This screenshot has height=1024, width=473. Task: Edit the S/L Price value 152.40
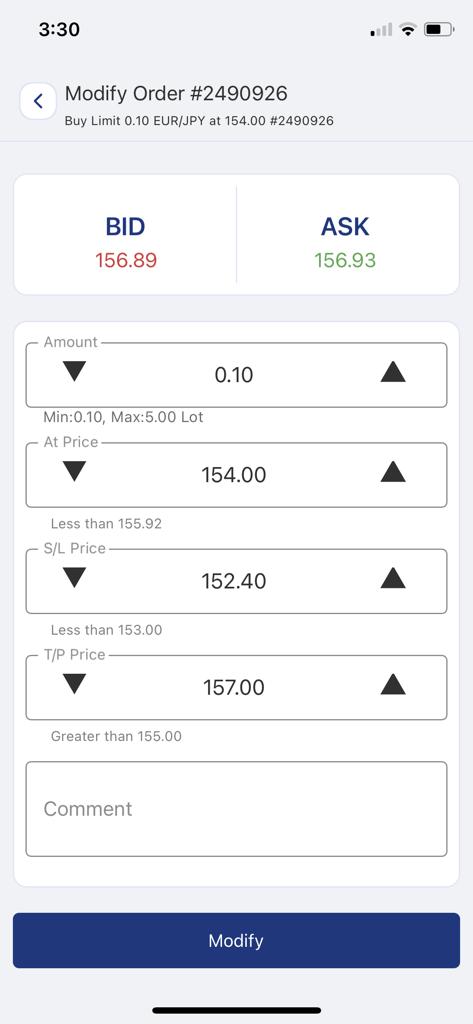point(234,581)
